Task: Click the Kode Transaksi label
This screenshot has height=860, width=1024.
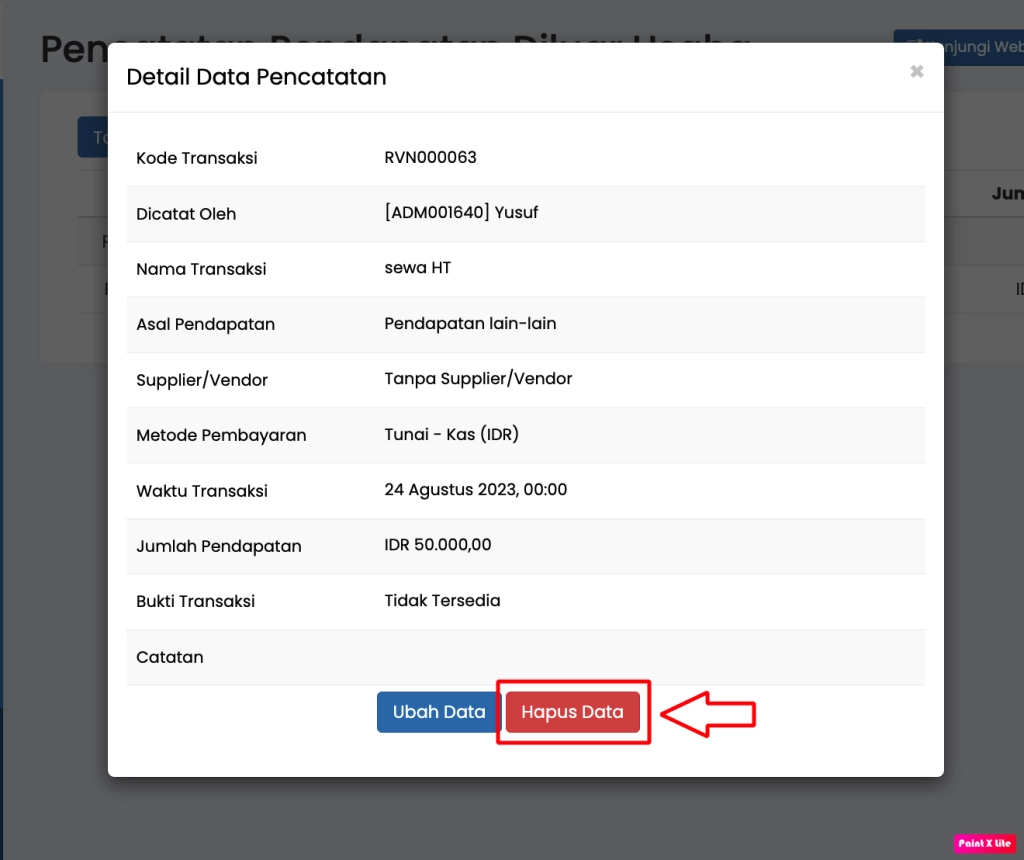Action: pyautogui.click(x=196, y=158)
